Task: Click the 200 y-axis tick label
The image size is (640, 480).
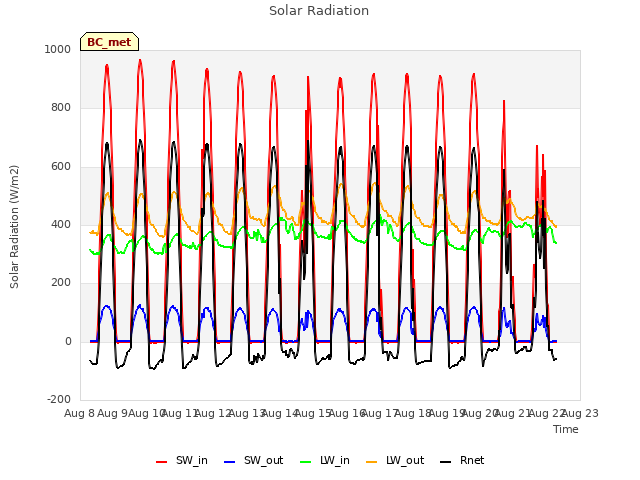Action: pyautogui.click(x=61, y=283)
